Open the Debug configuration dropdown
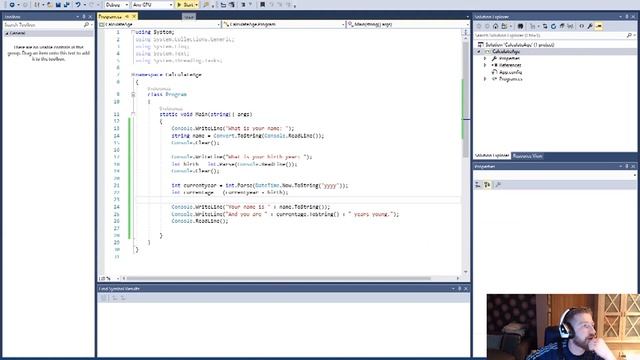The image size is (640, 360). [x=117, y=4]
